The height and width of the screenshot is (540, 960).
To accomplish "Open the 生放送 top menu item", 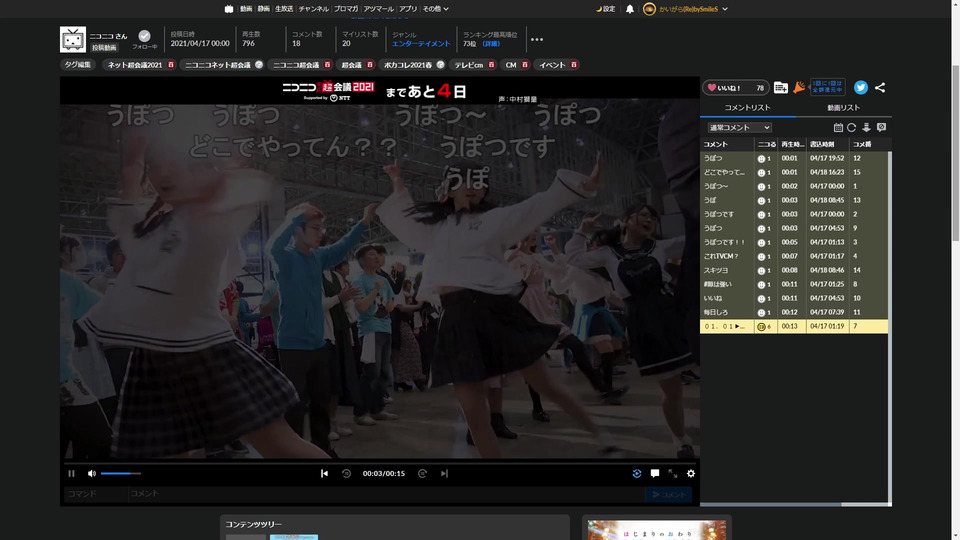I will click(x=284, y=9).
